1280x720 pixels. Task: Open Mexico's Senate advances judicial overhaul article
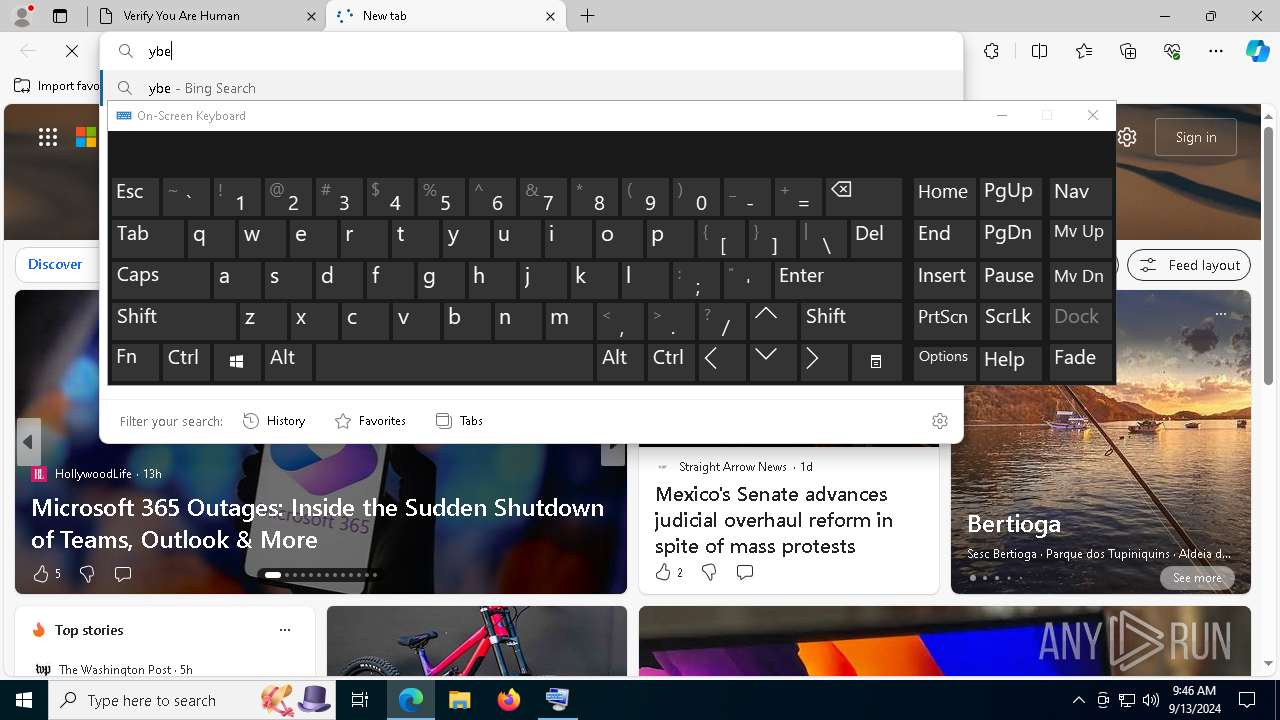click(774, 520)
